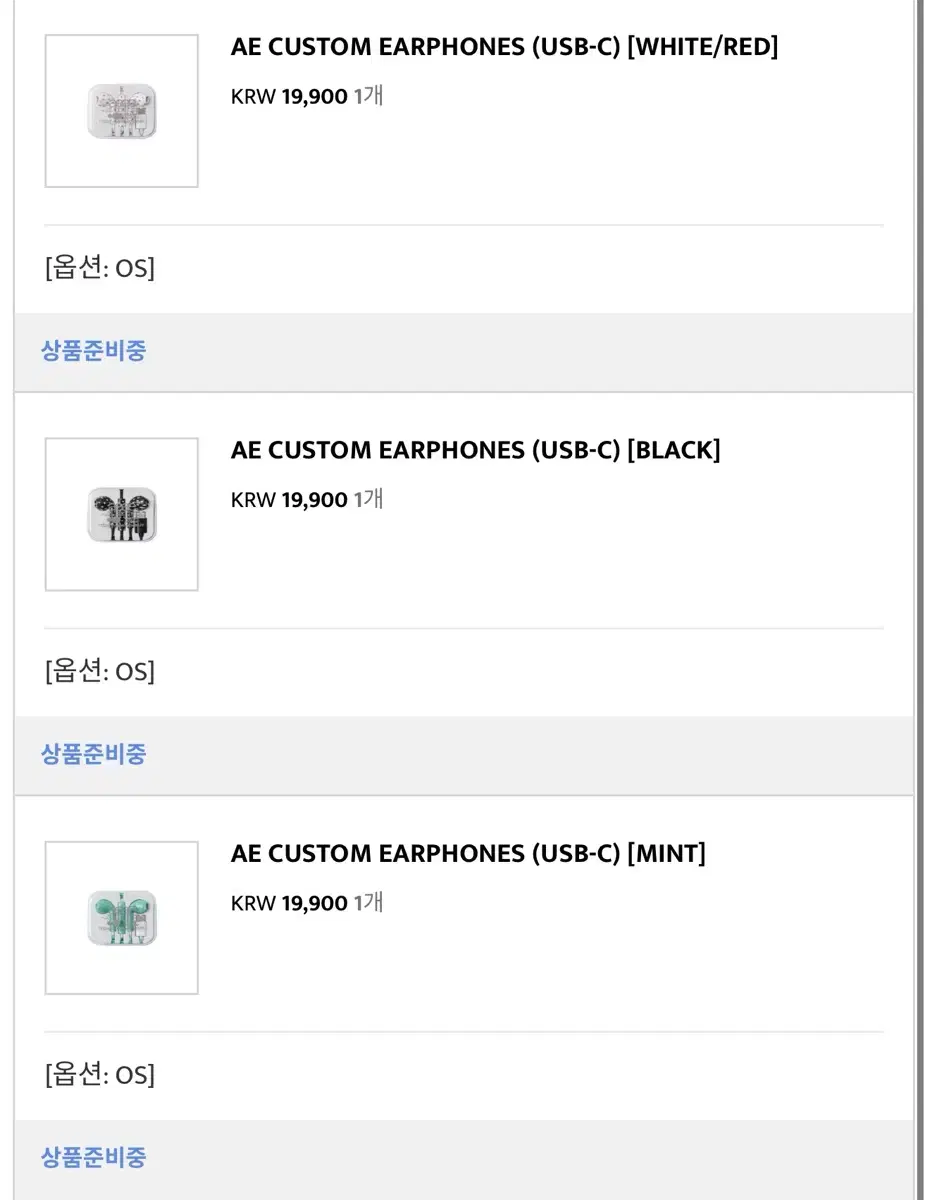Select the MINT order item row

click(x=465, y=950)
